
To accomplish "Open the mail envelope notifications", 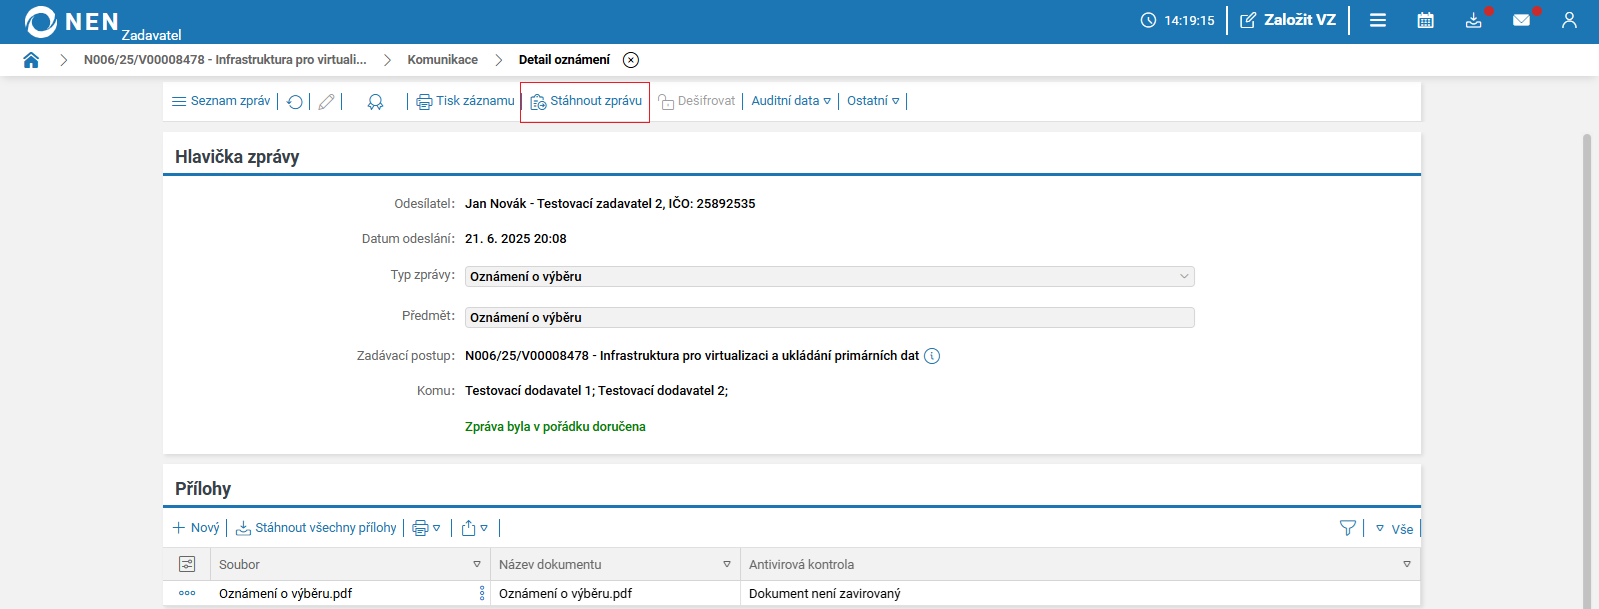I will (x=1521, y=20).
